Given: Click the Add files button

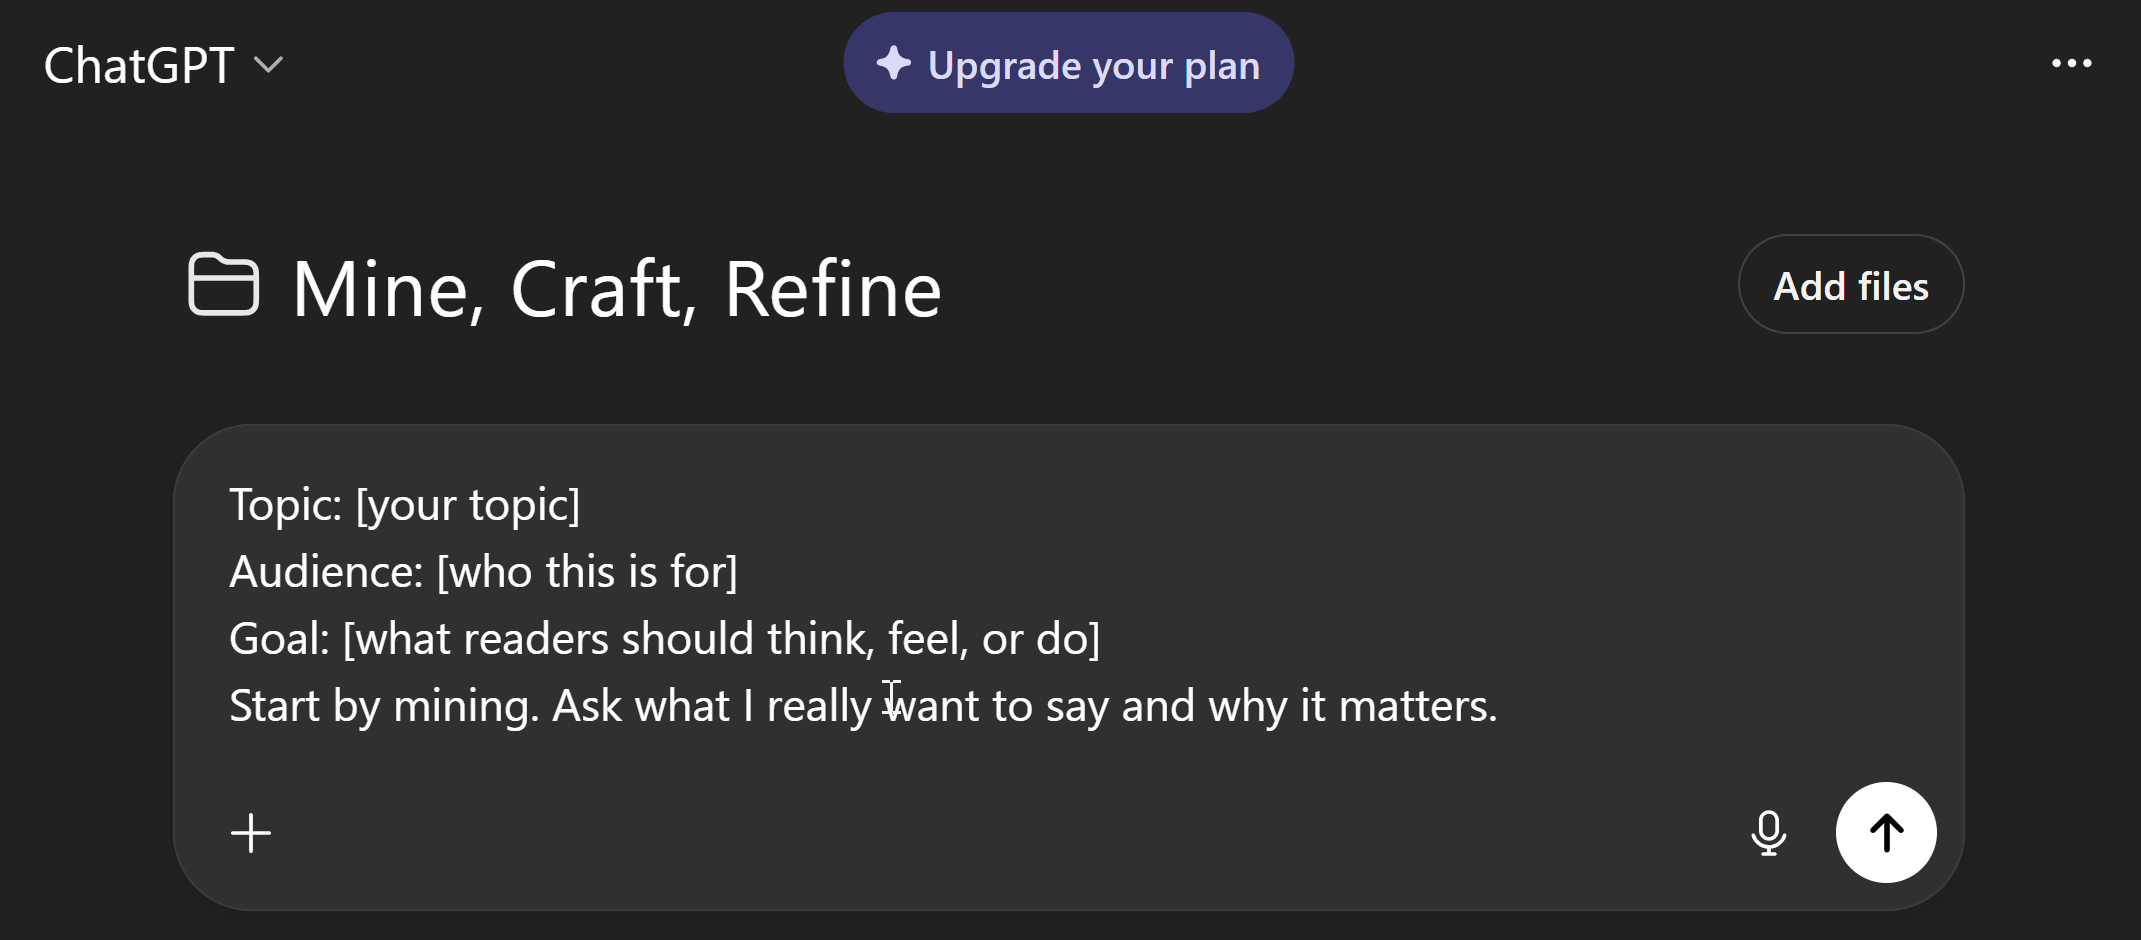Looking at the screenshot, I should (1850, 285).
